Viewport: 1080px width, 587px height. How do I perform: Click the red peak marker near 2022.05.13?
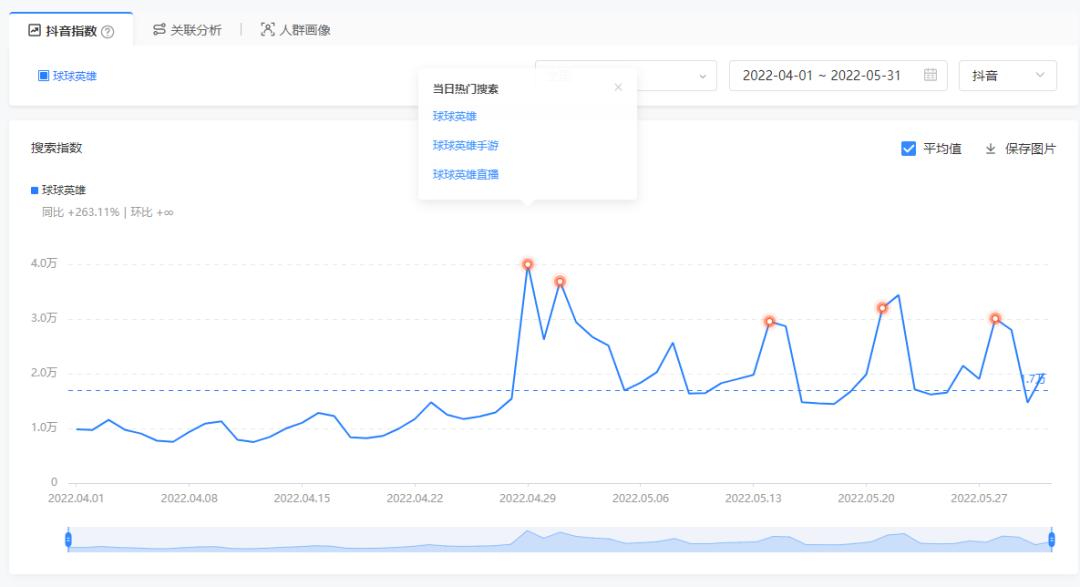[769, 321]
